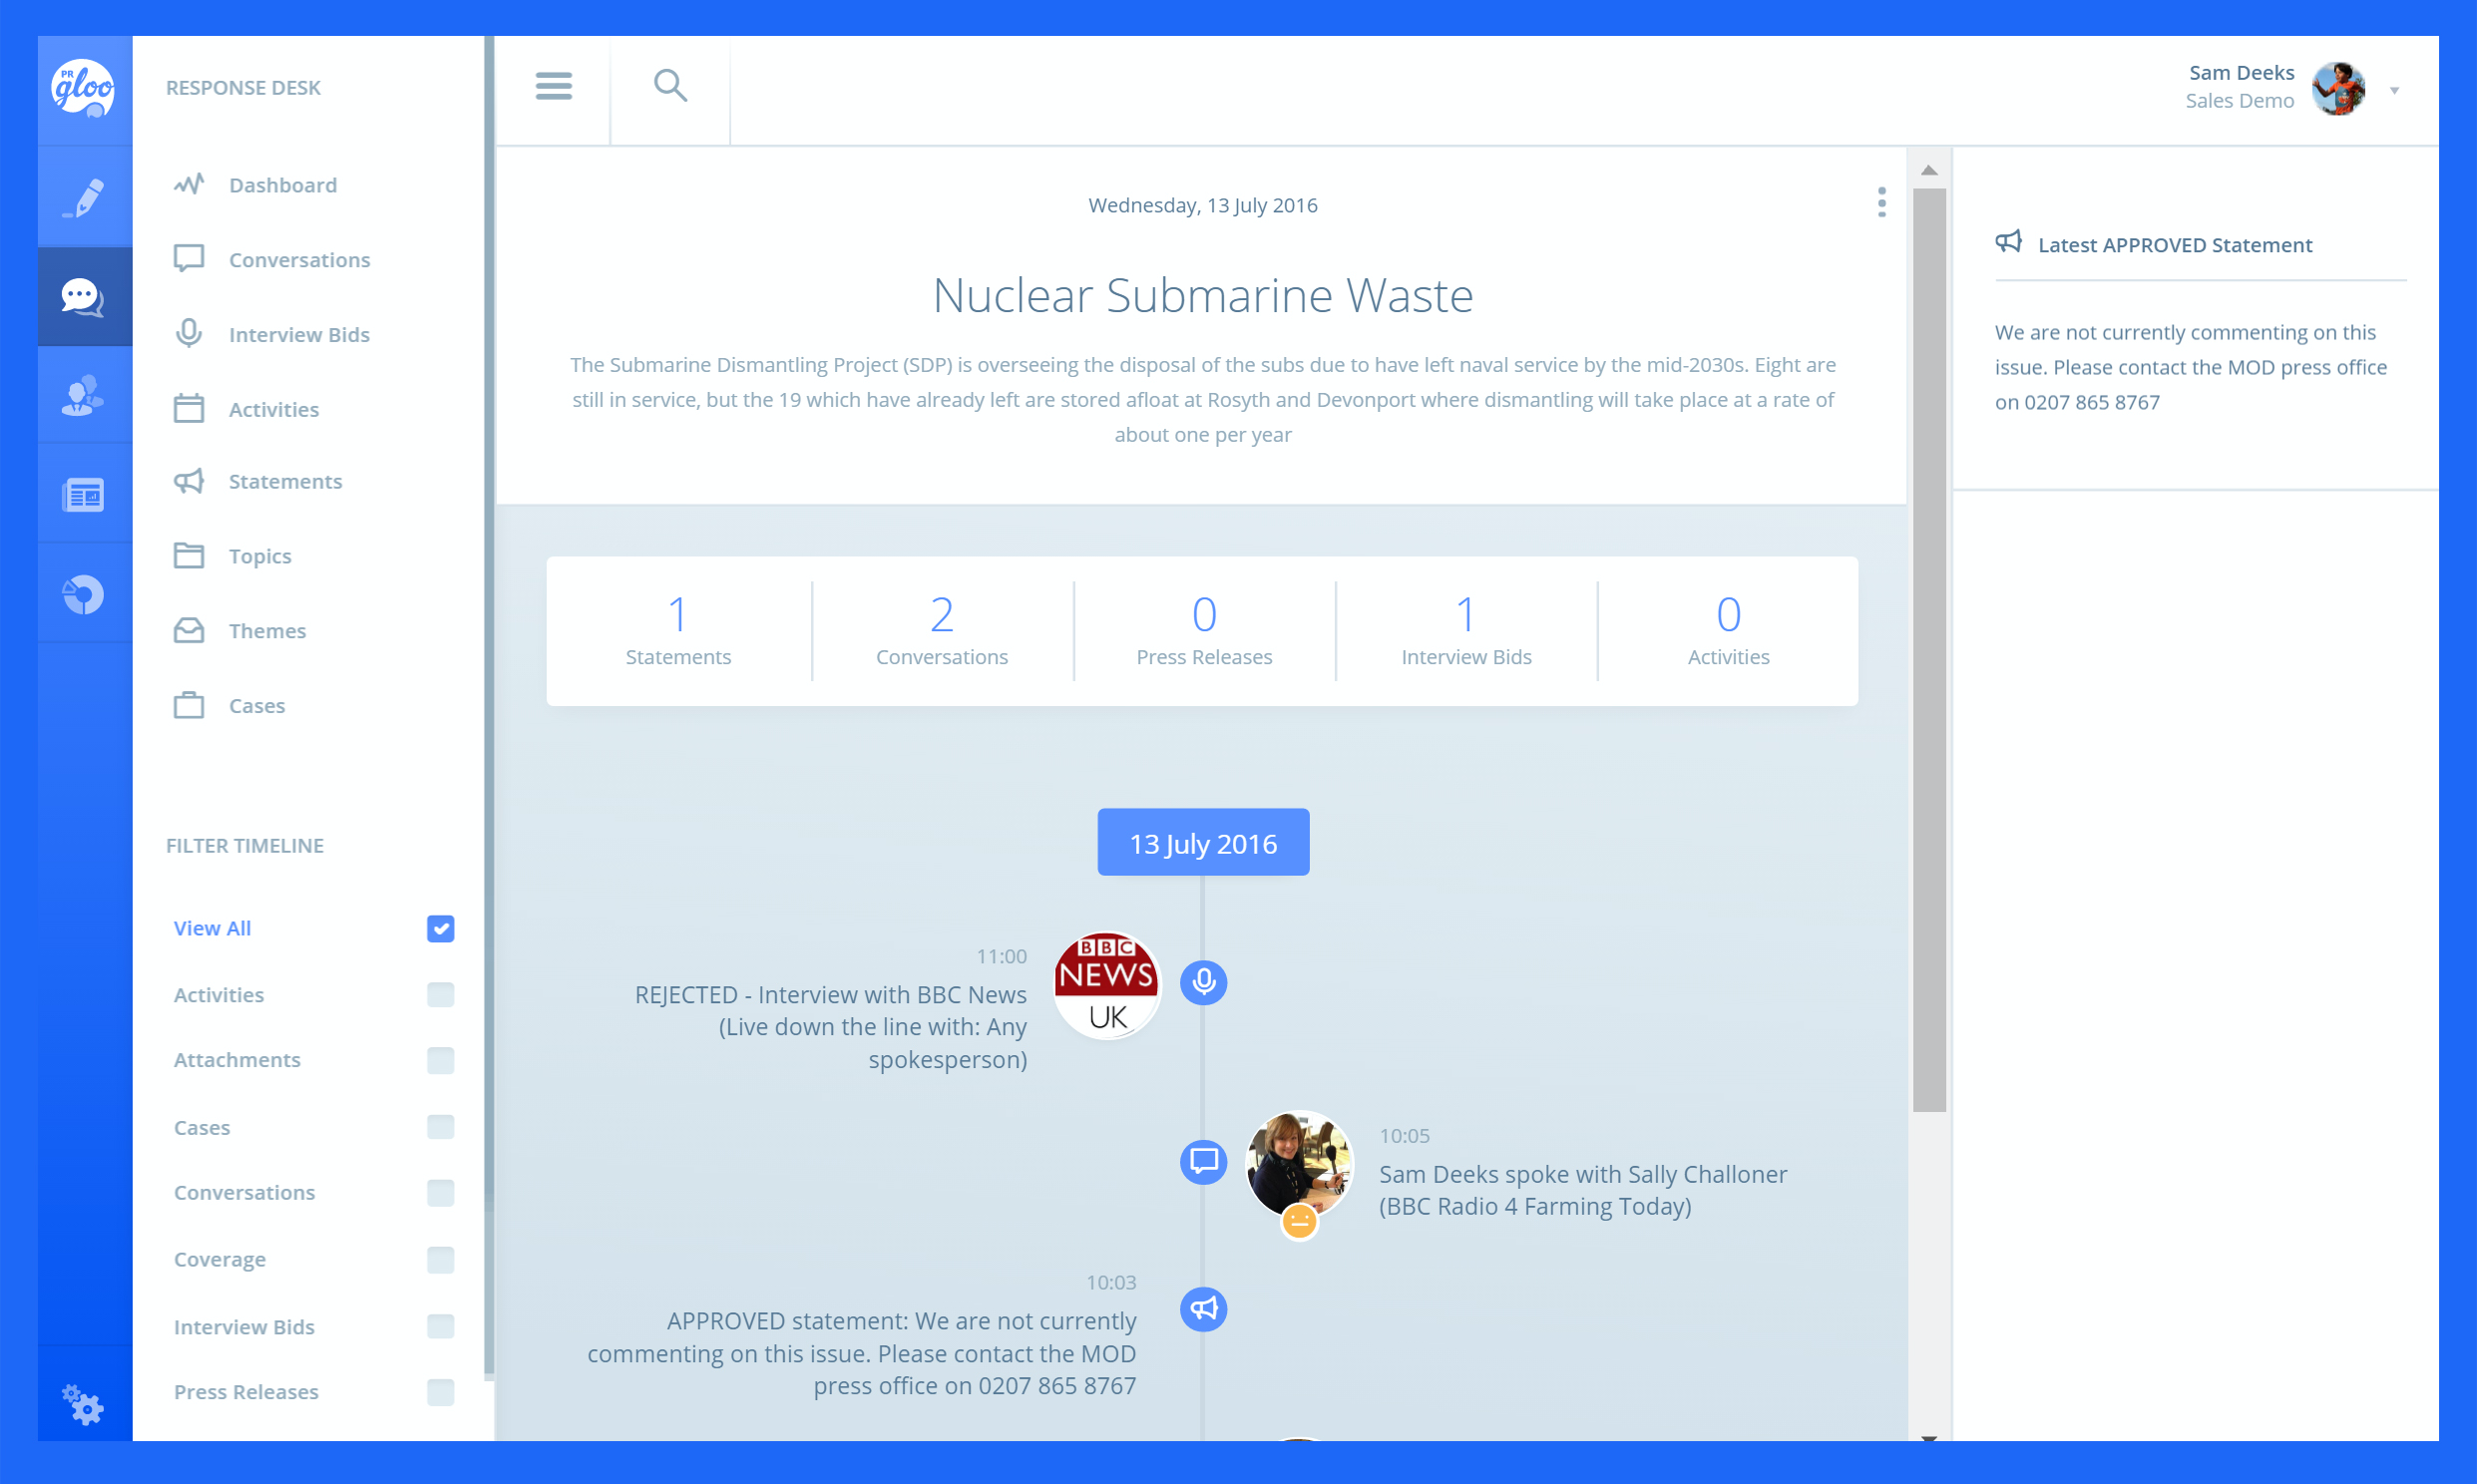Screen dimensions: 2477x1484
Task: Click microphone icon on BBC News timeline entry
Action: point(1203,982)
